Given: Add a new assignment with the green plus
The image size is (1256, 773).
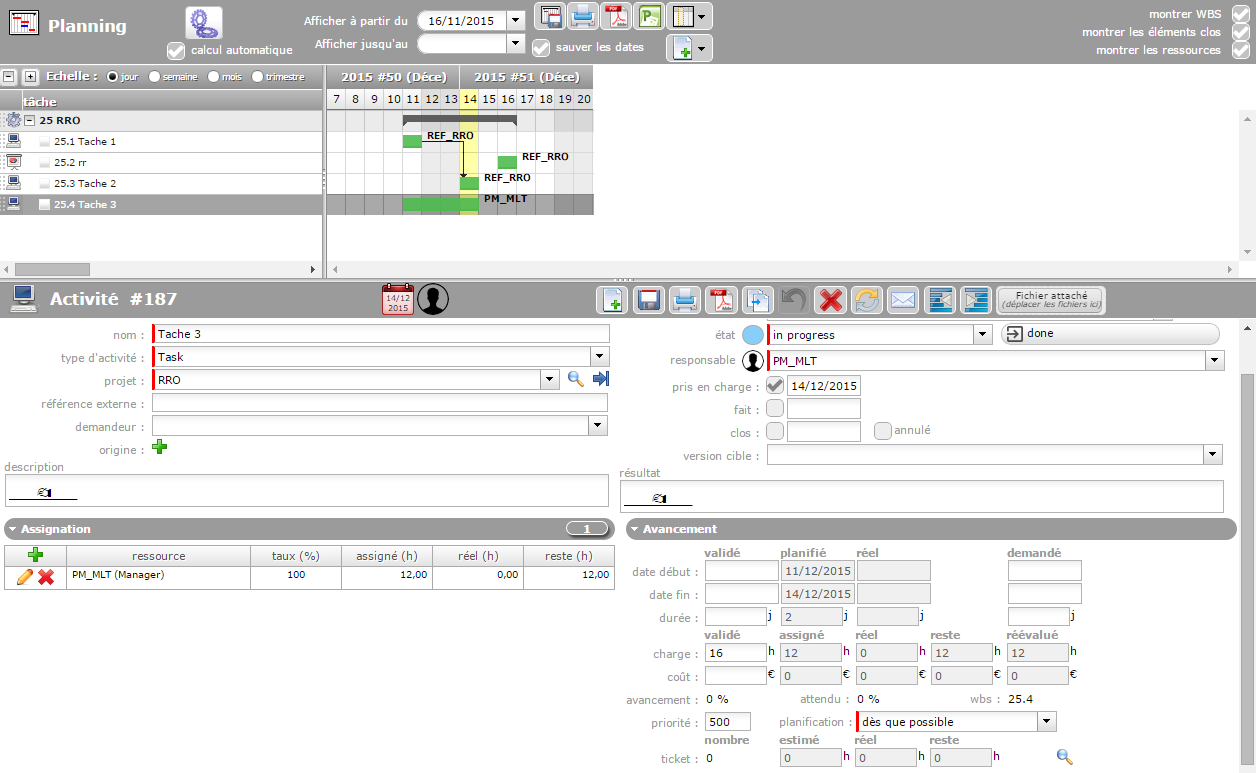Looking at the screenshot, I should click(x=36, y=556).
